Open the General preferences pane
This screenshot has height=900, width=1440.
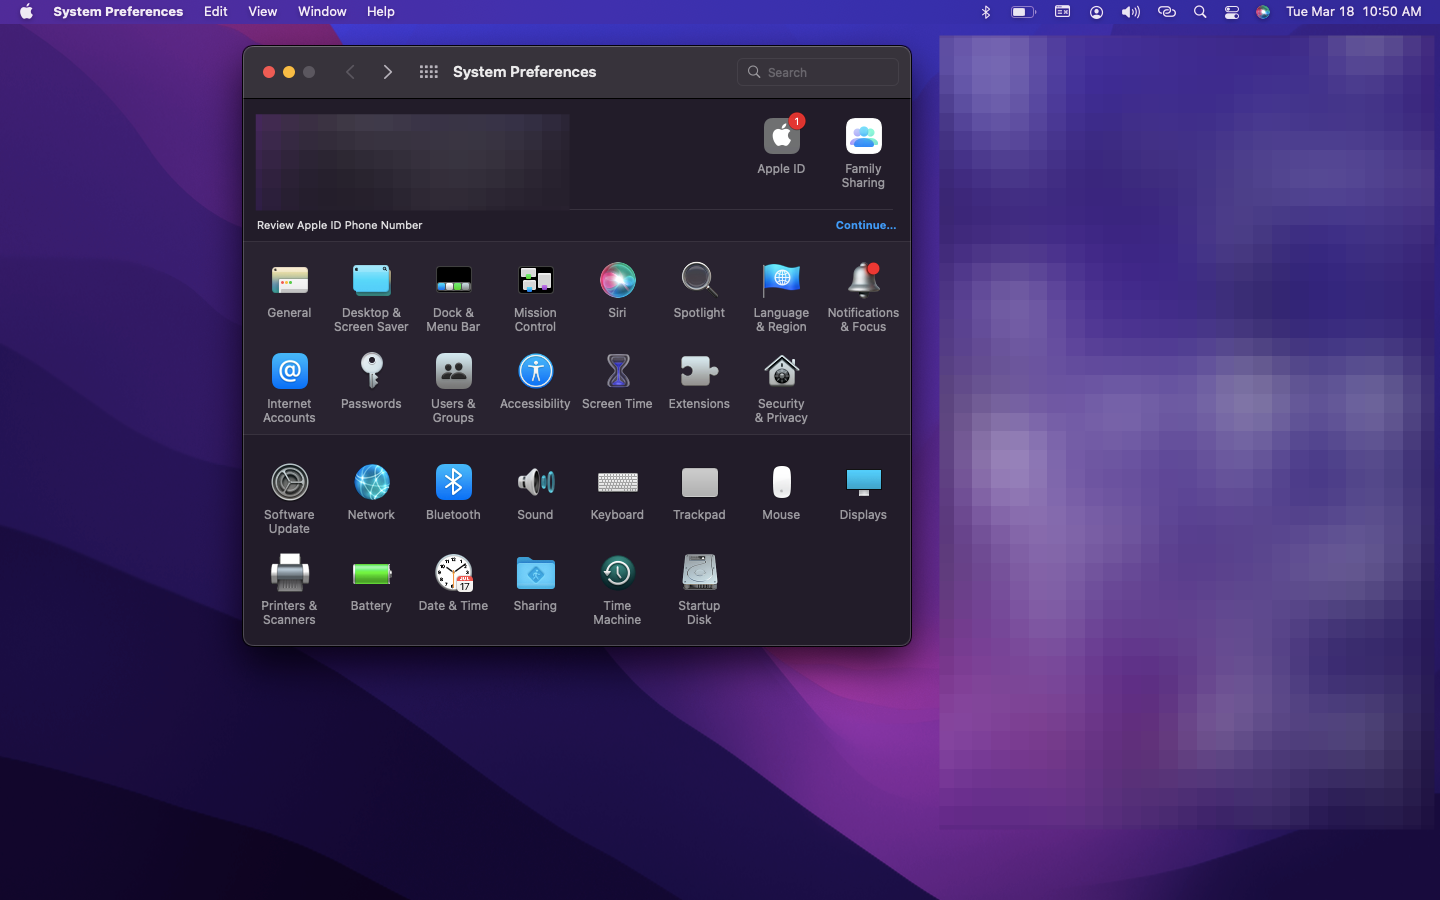coord(289,292)
